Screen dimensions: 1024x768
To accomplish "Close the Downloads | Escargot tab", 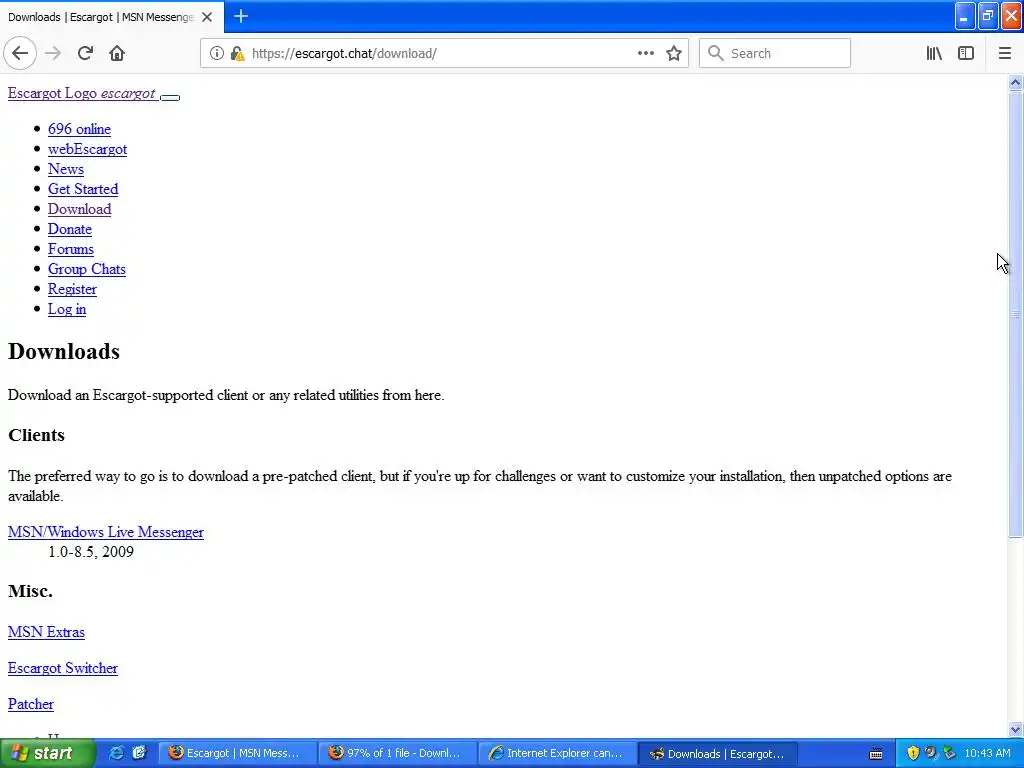I will (207, 17).
